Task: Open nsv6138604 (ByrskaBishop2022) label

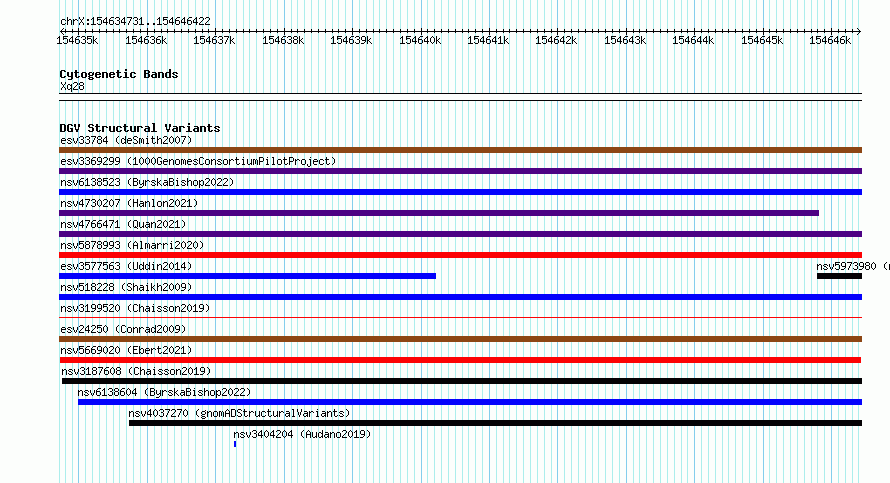Action: point(164,392)
